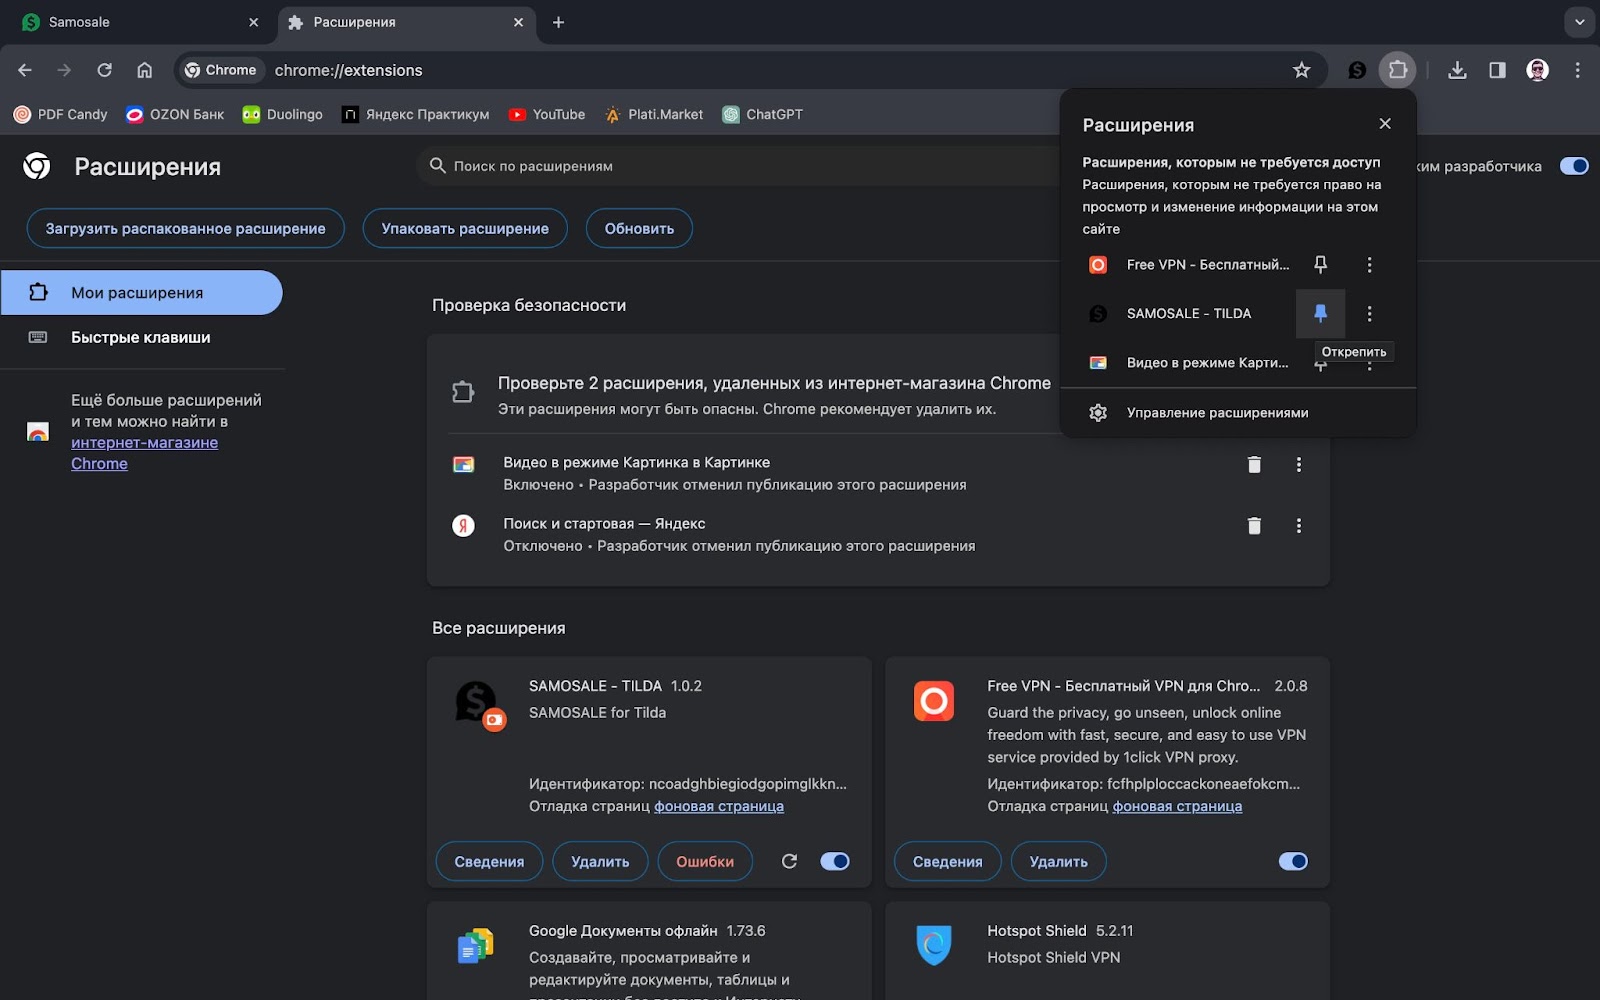
Task: Open the Яндекс Практикум bookmark
Action: click(x=415, y=114)
